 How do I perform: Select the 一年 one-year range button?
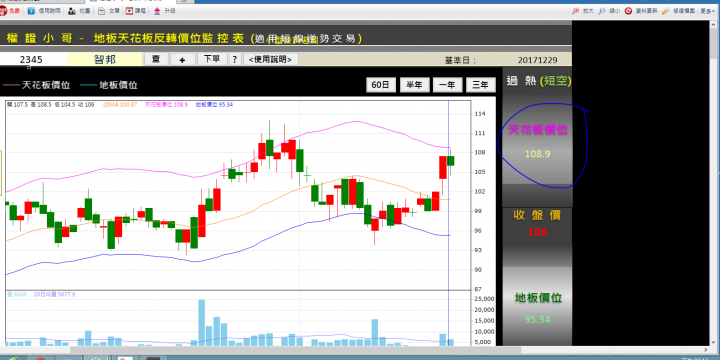point(447,85)
